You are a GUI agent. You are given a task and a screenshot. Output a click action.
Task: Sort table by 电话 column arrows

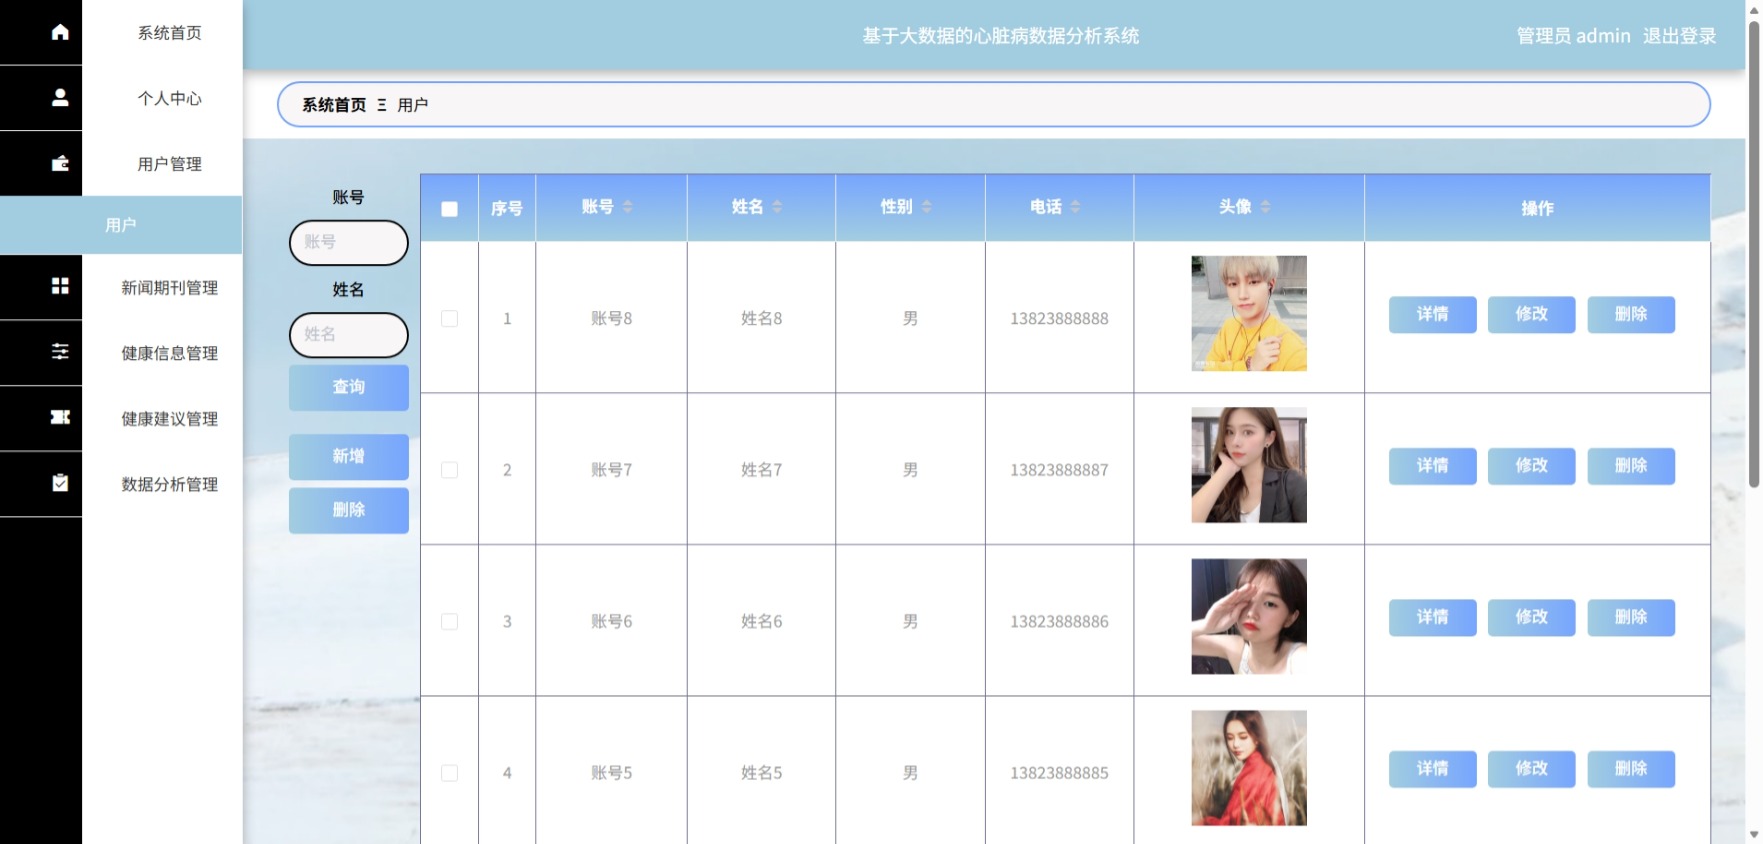click(x=1075, y=206)
